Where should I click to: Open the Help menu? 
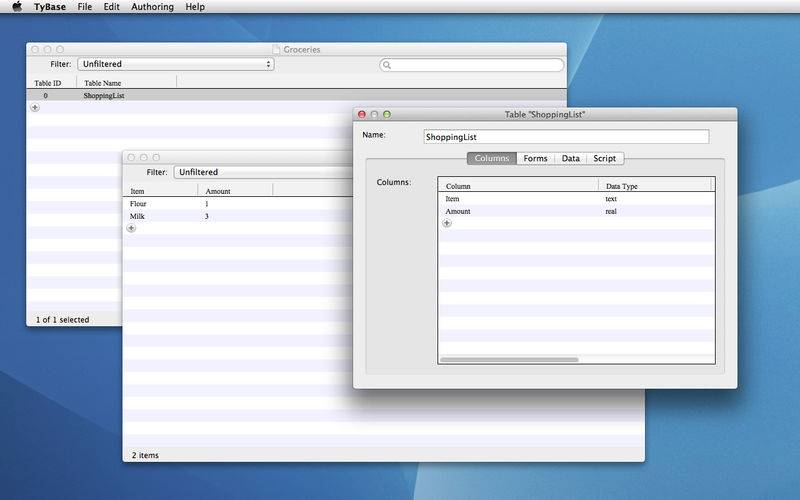[x=195, y=7]
